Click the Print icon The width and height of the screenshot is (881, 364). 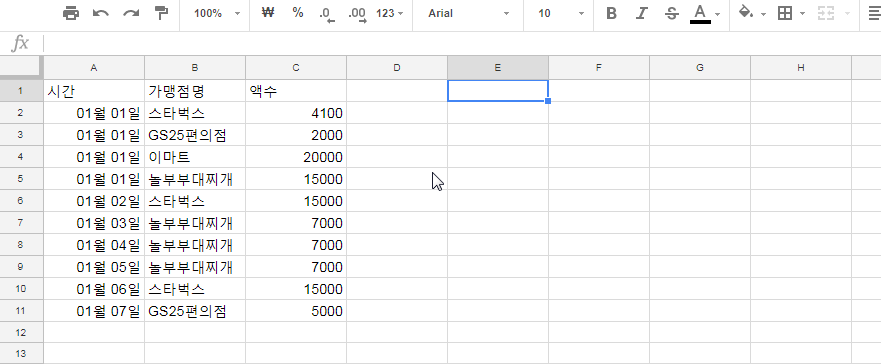(71, 13)
